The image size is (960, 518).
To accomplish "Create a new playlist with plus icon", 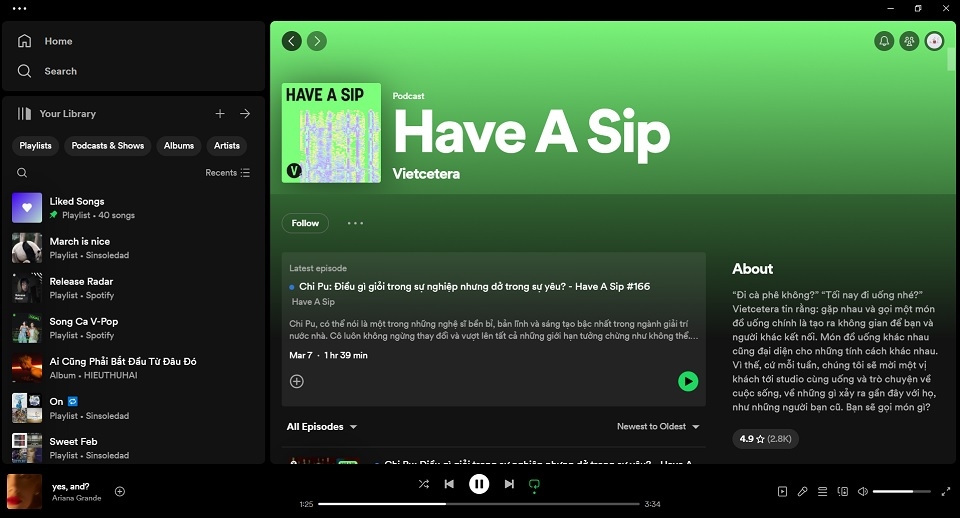I will (x=220, y=113).
